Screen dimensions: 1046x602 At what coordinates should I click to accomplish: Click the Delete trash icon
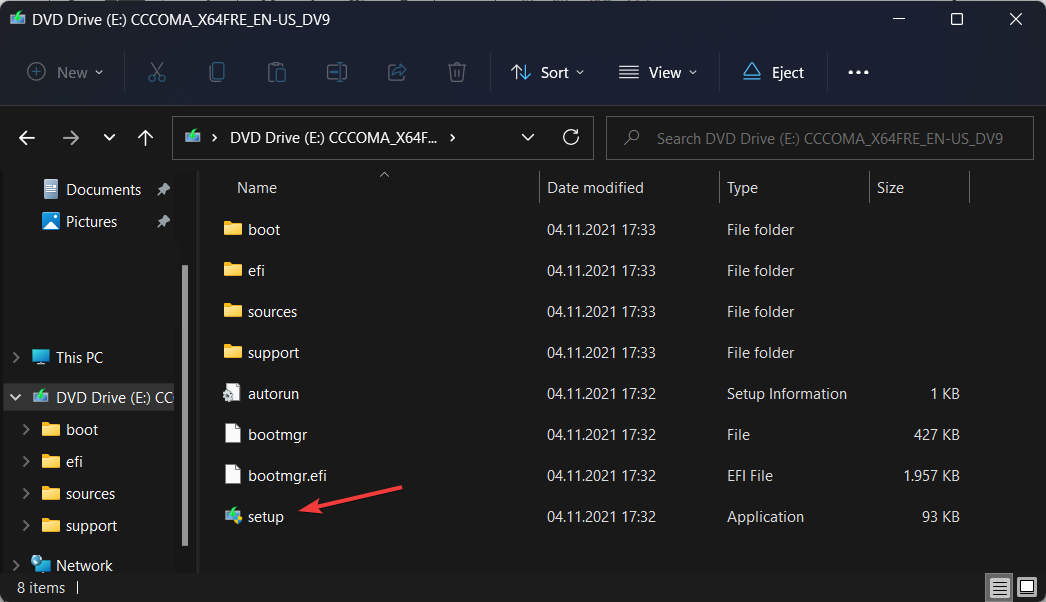click(457, 72)
